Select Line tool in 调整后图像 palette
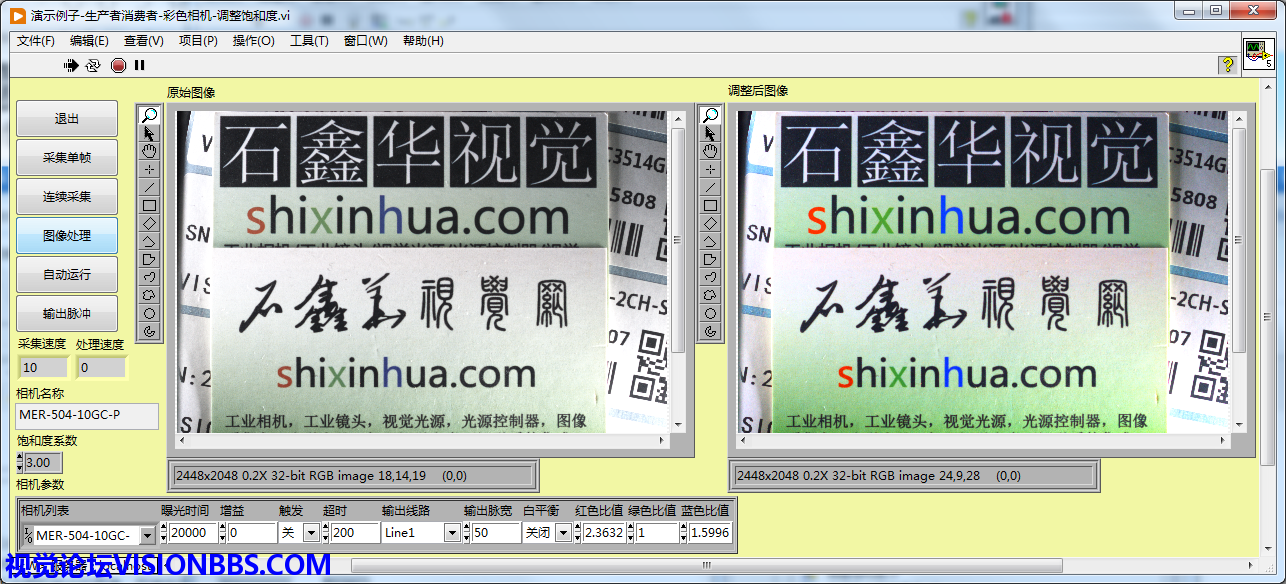 click(710, 187)
